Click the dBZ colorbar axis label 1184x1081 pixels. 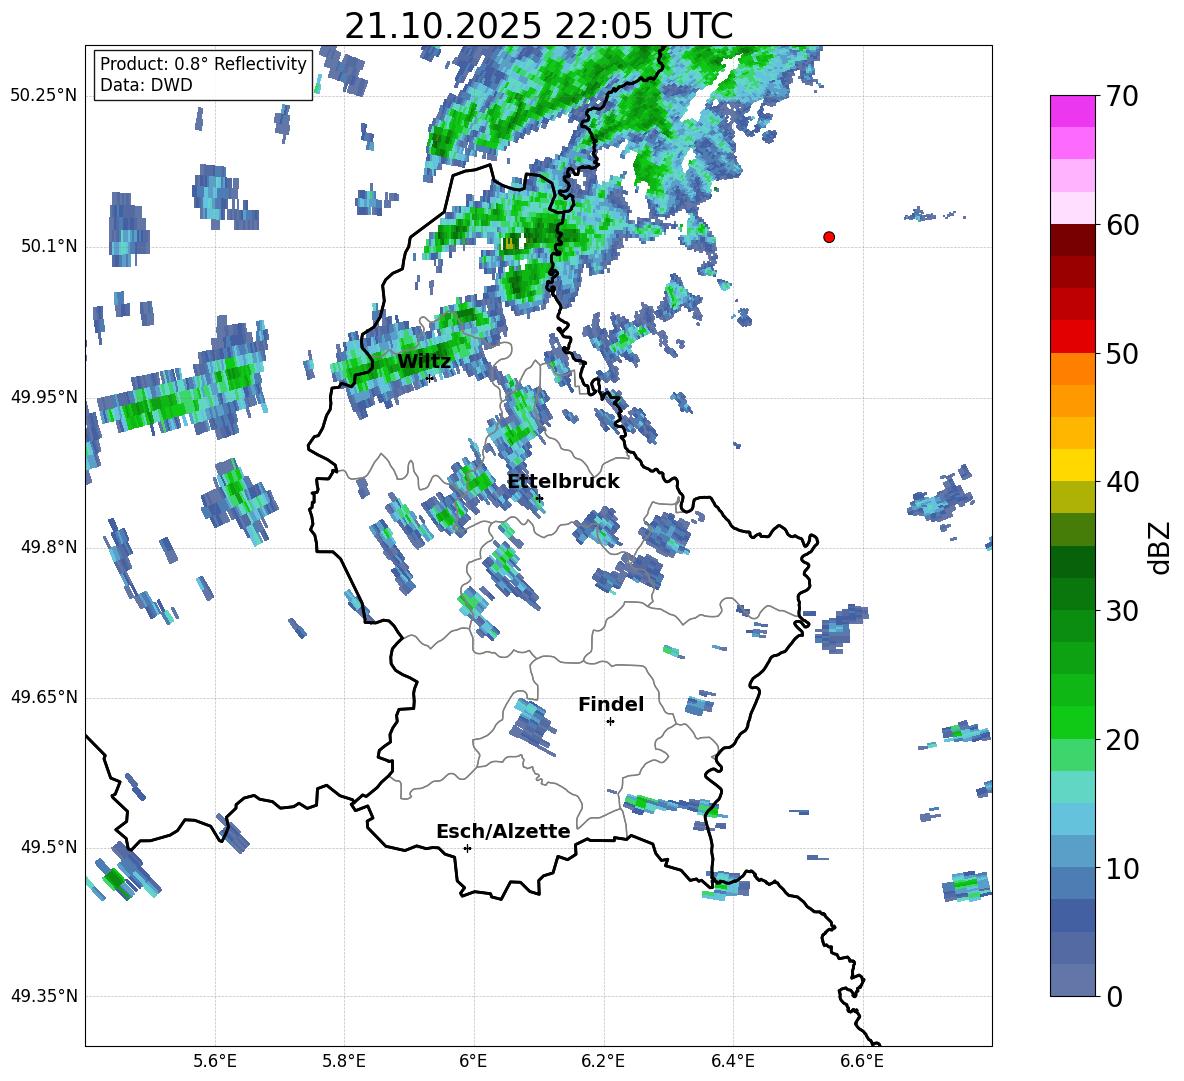pos(1161,547)
